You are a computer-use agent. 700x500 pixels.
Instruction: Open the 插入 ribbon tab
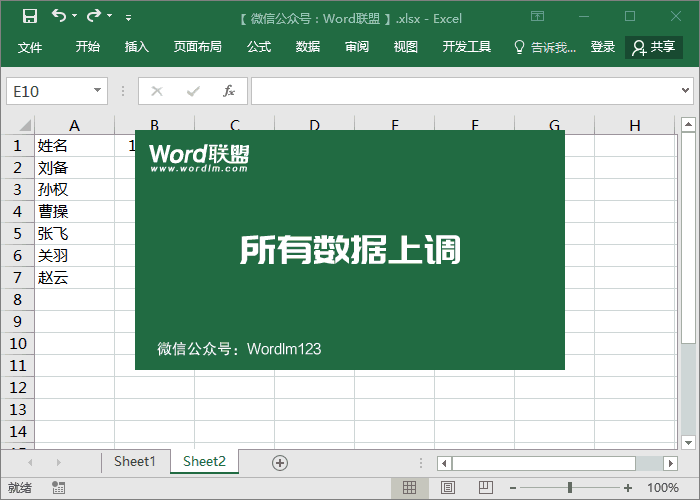click(137, 47)
